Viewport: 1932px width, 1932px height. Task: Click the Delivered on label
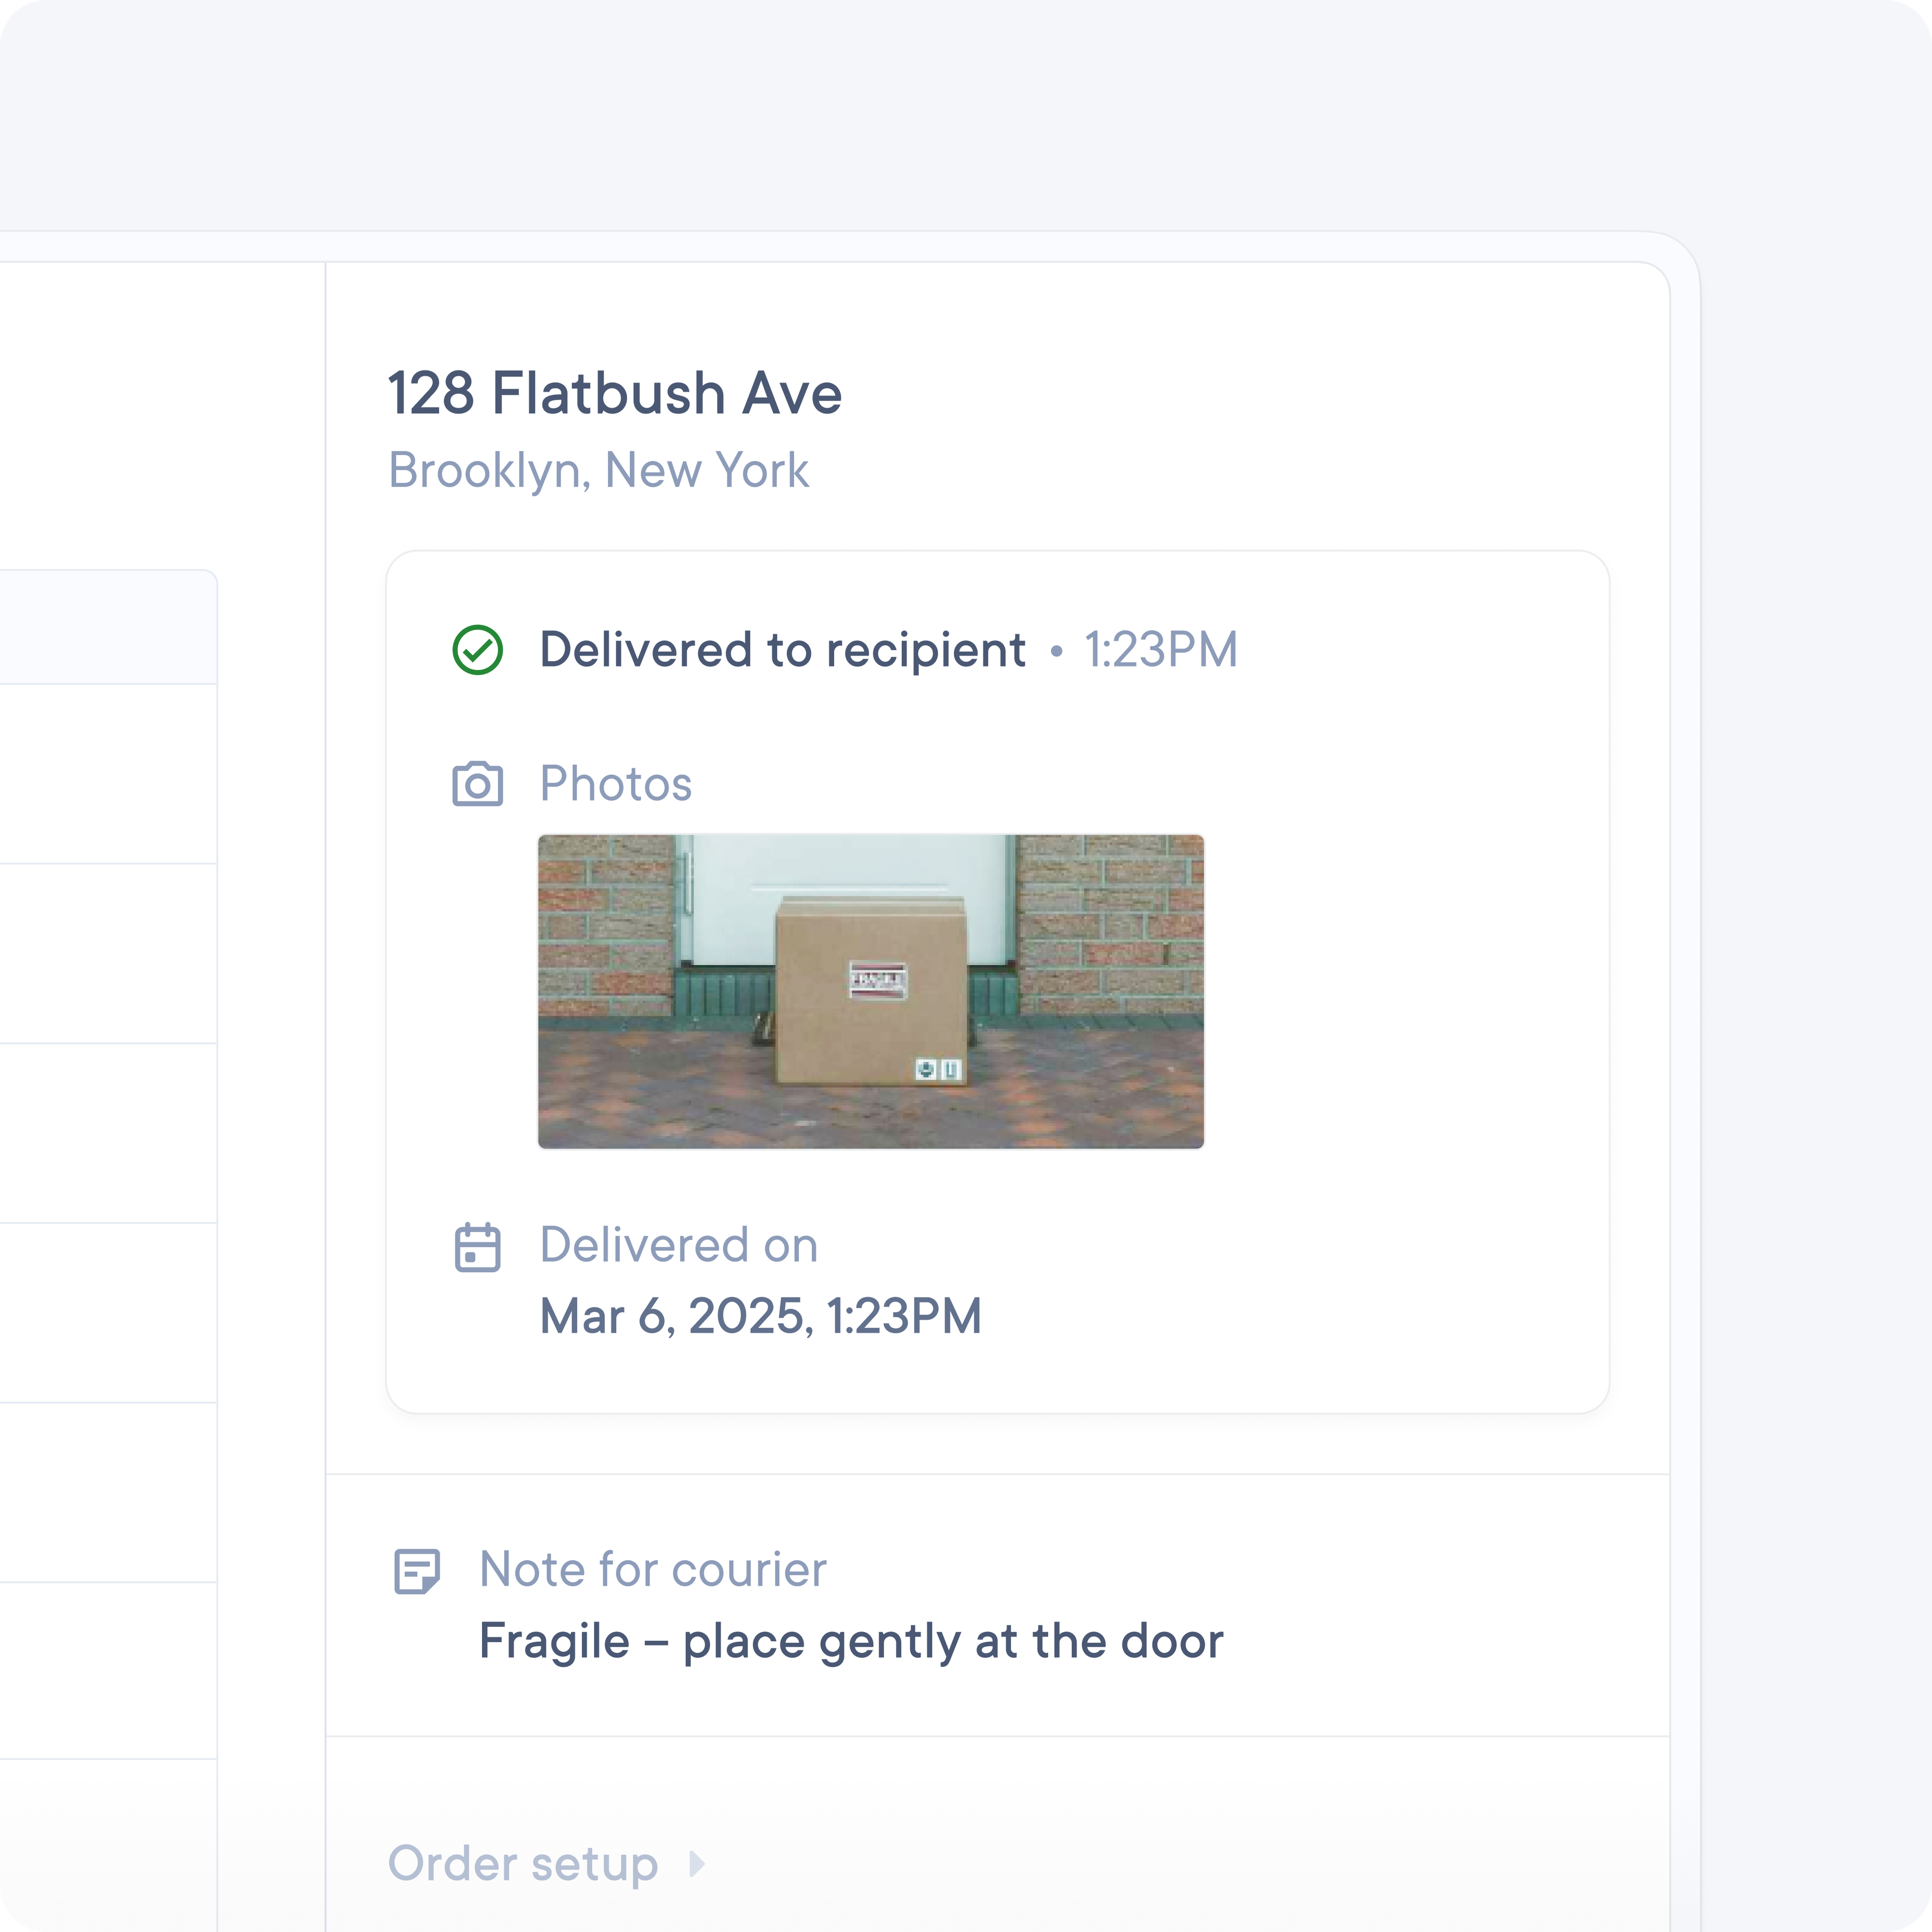[679, 1246]
